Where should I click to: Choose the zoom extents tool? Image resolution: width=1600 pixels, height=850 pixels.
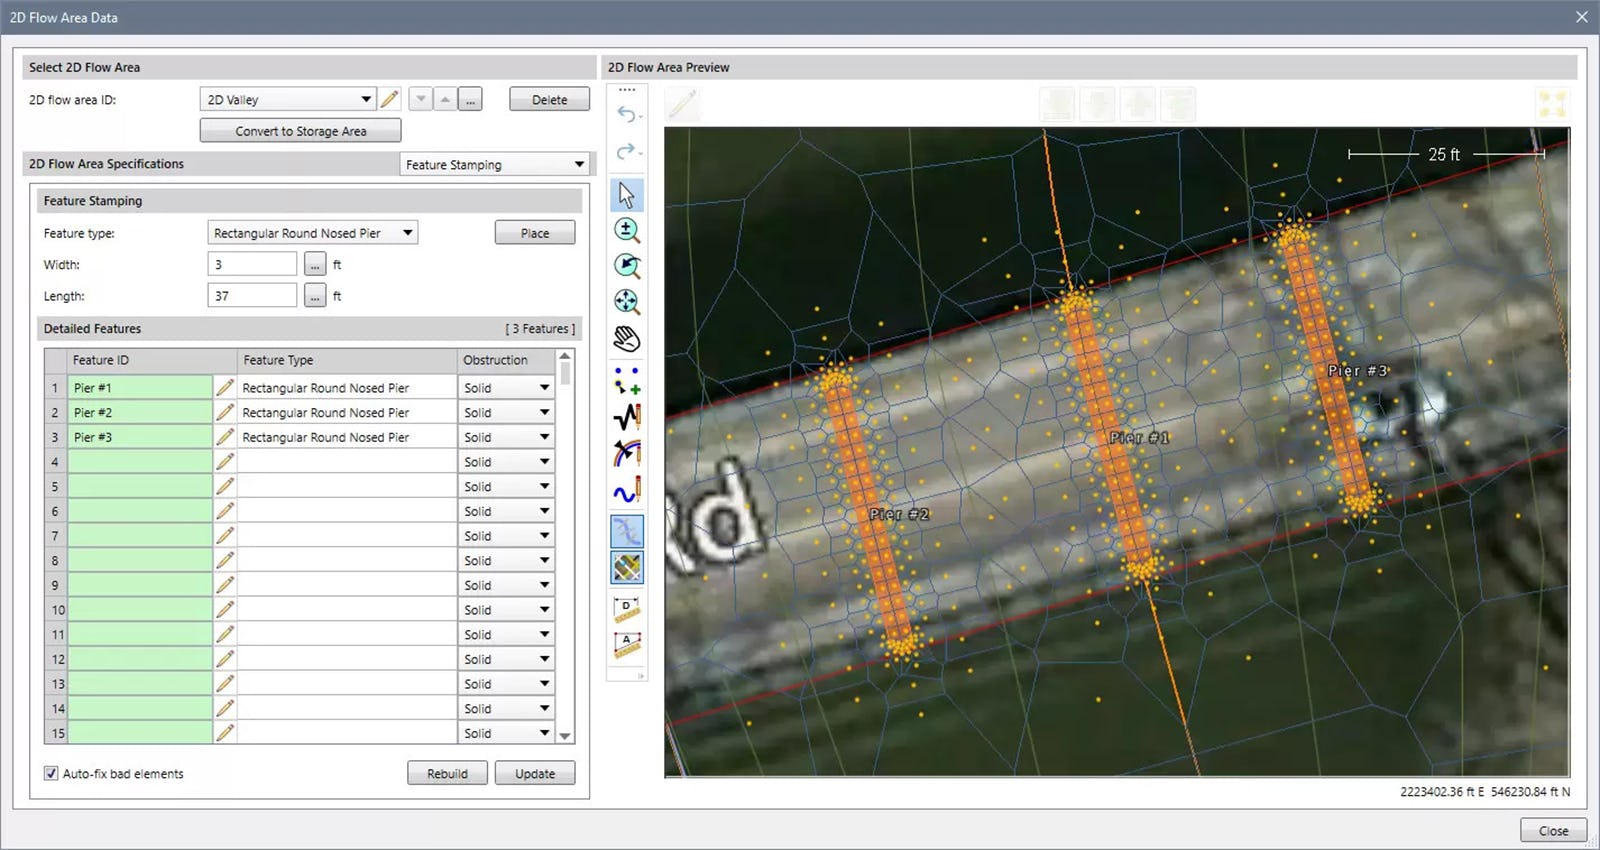click(626, 302)
